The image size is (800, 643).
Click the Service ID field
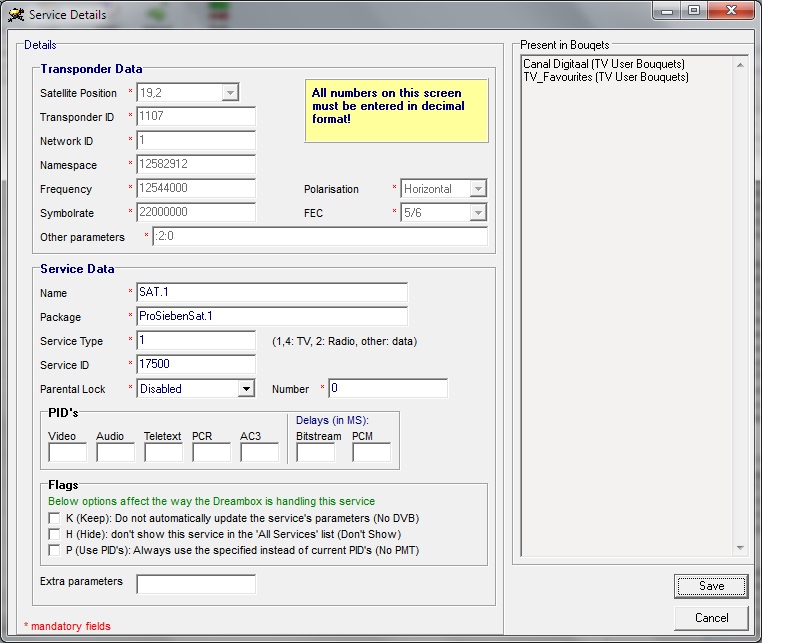click(196, 365)
